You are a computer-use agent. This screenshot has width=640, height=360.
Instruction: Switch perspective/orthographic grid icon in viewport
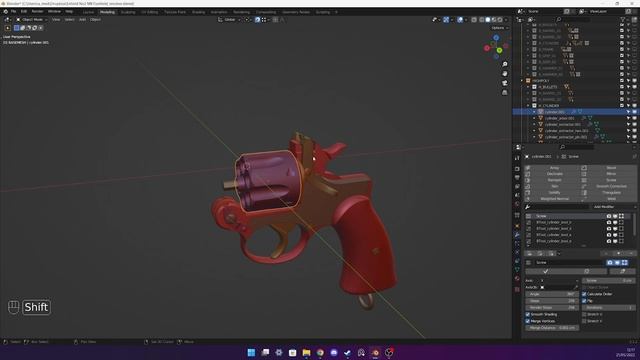[505, 93]
